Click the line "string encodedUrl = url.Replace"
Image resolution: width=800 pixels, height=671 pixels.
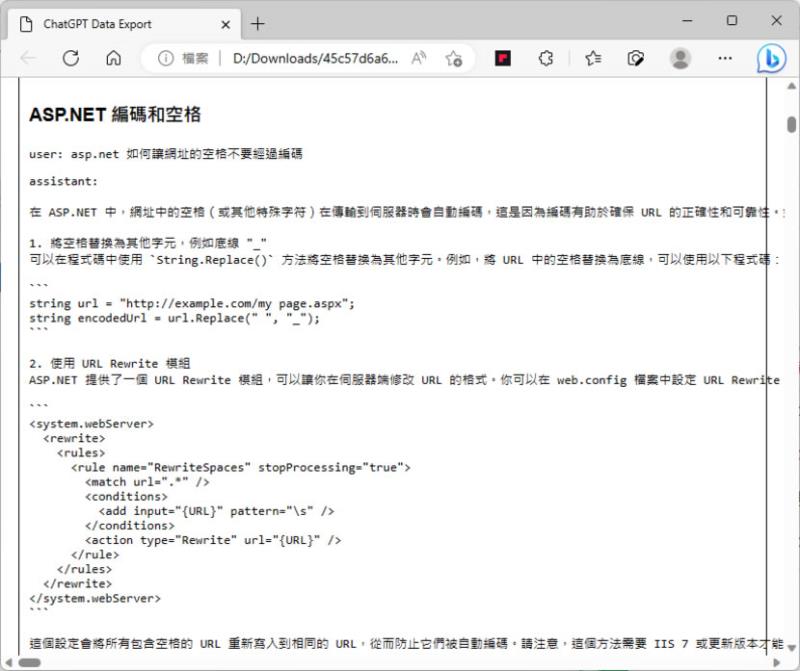point(174,318)
